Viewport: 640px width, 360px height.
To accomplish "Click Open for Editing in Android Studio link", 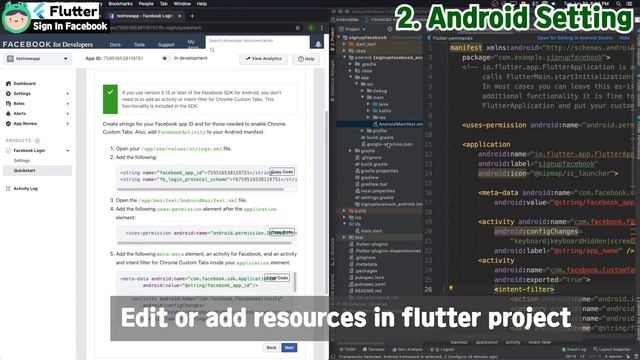I will point(575,38).
